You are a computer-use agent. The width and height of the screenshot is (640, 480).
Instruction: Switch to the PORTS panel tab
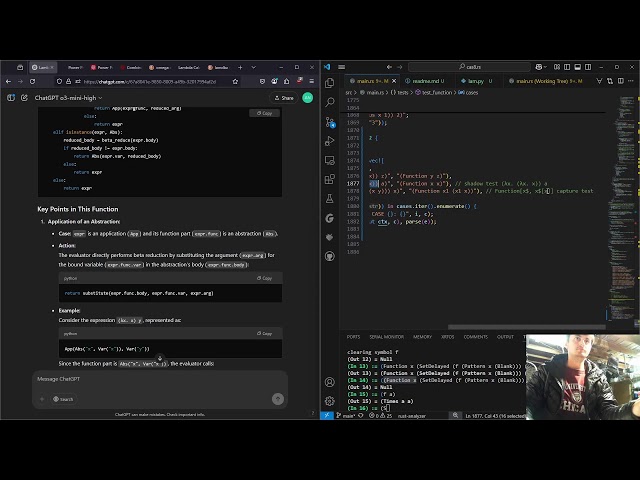click(x=353, y=337)
